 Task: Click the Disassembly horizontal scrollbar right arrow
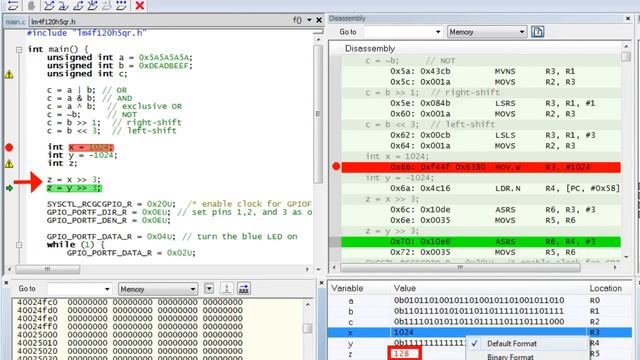[615, 268]
